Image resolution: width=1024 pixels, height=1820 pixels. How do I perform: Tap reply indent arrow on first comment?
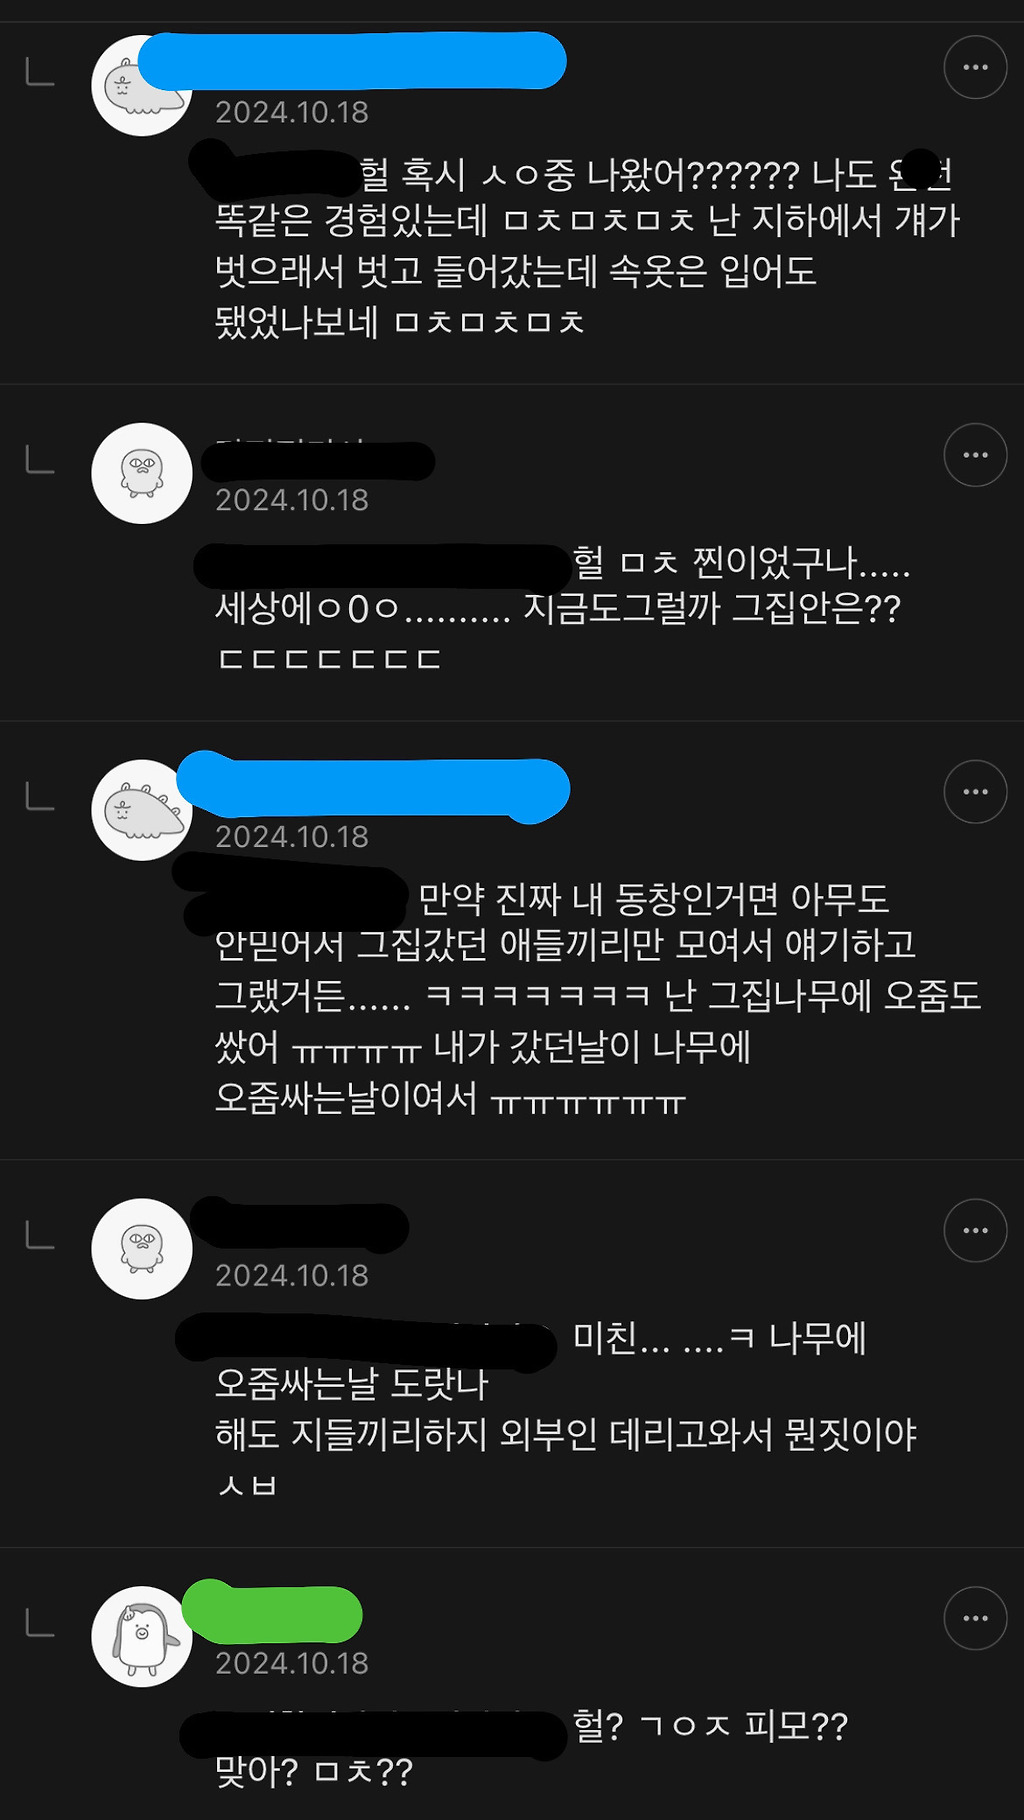(x=40, y=72)
